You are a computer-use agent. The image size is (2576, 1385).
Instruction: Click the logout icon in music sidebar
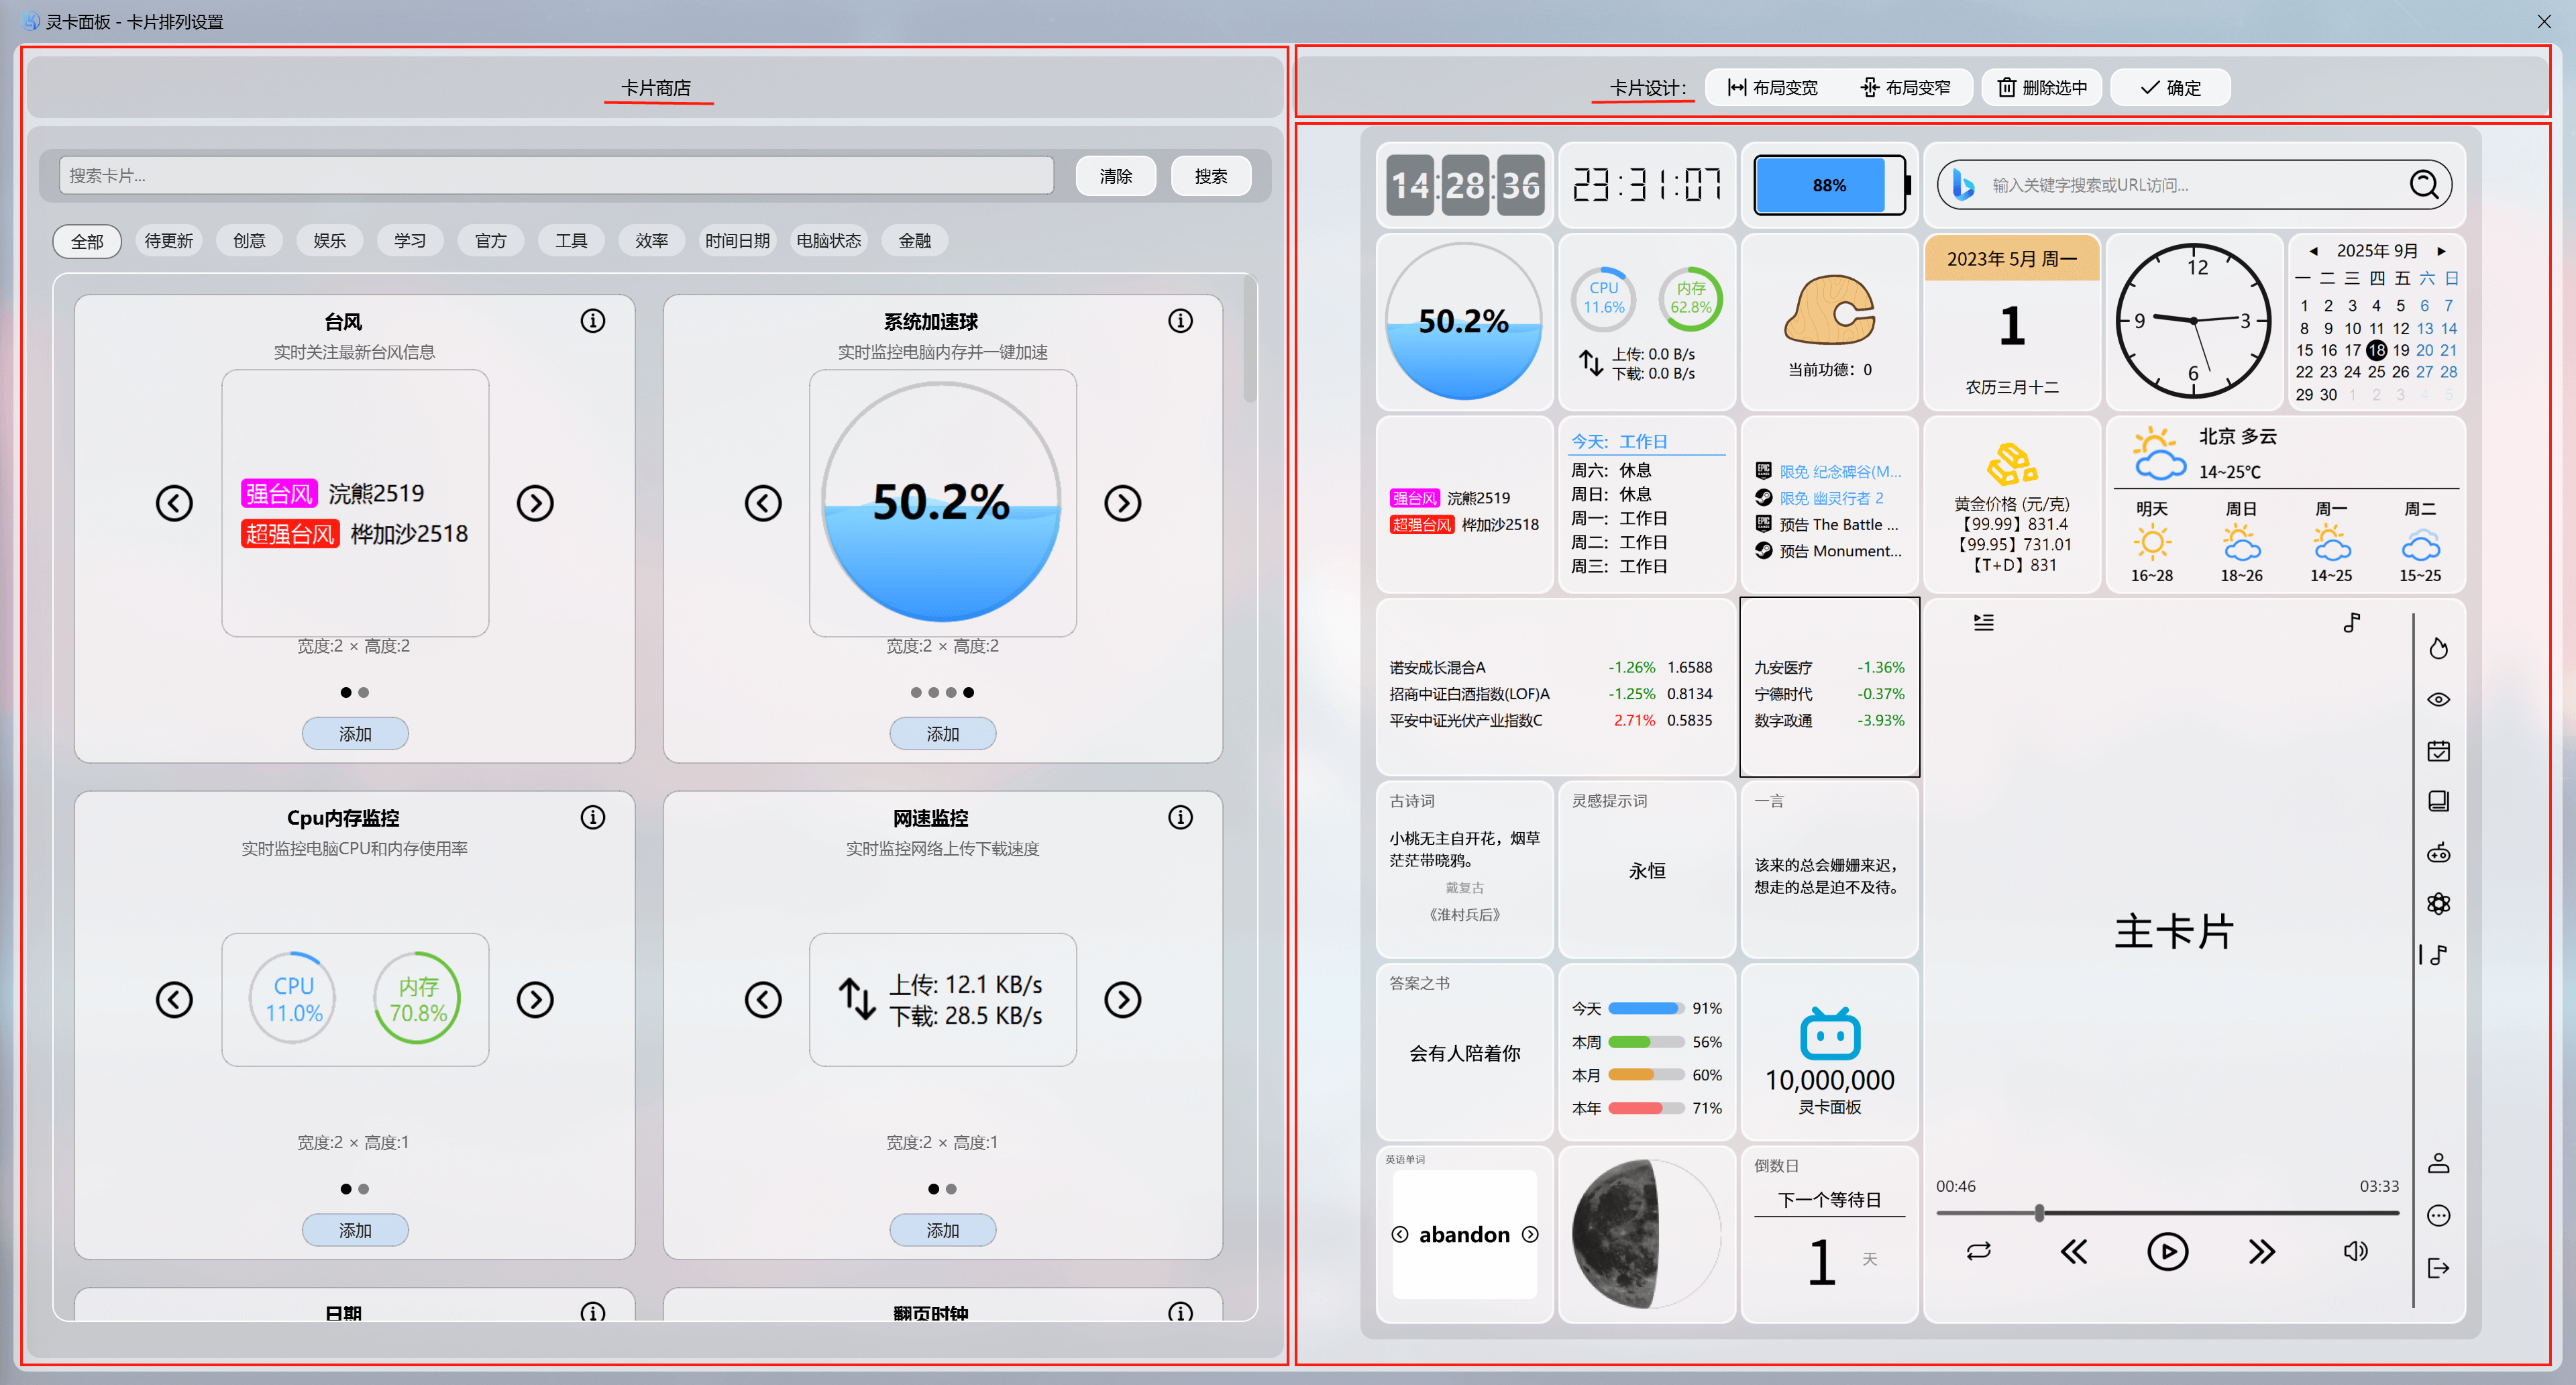[x=2438, y=1268]
